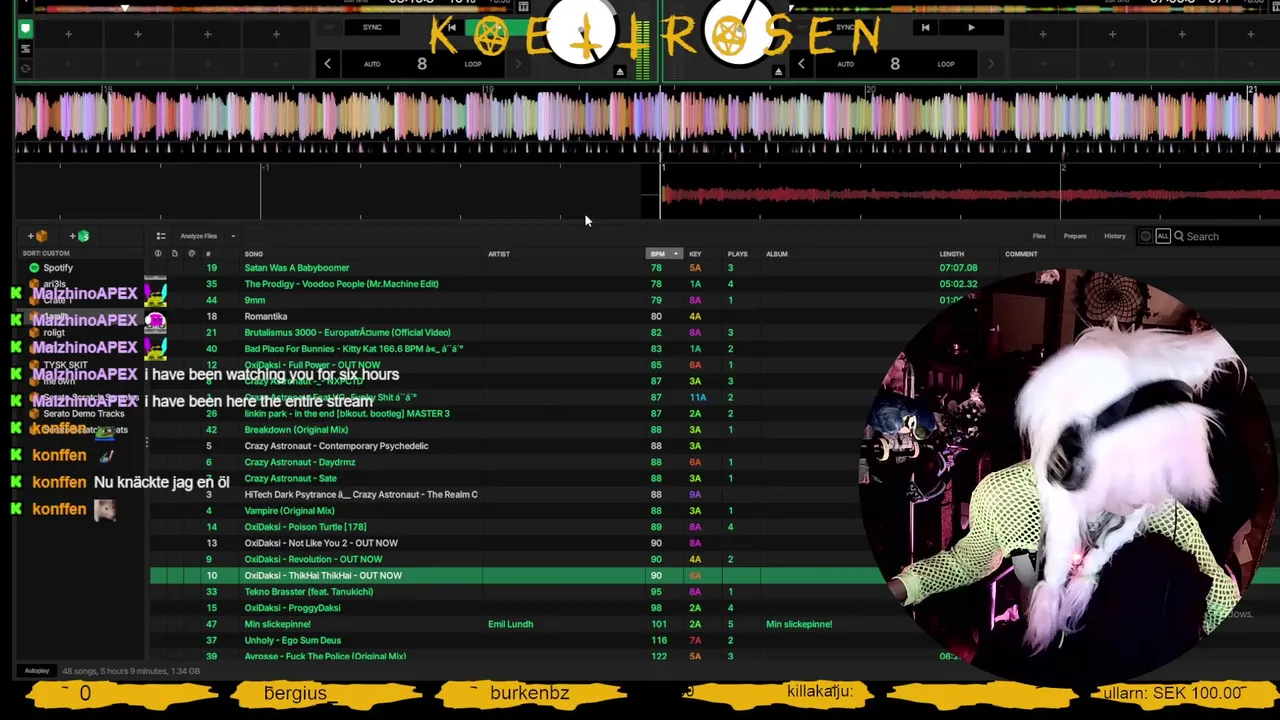Select track Tekno Brasster (feat. Tanukichi)
This screenshot has height=720, width=1280.
click(309, 592)
